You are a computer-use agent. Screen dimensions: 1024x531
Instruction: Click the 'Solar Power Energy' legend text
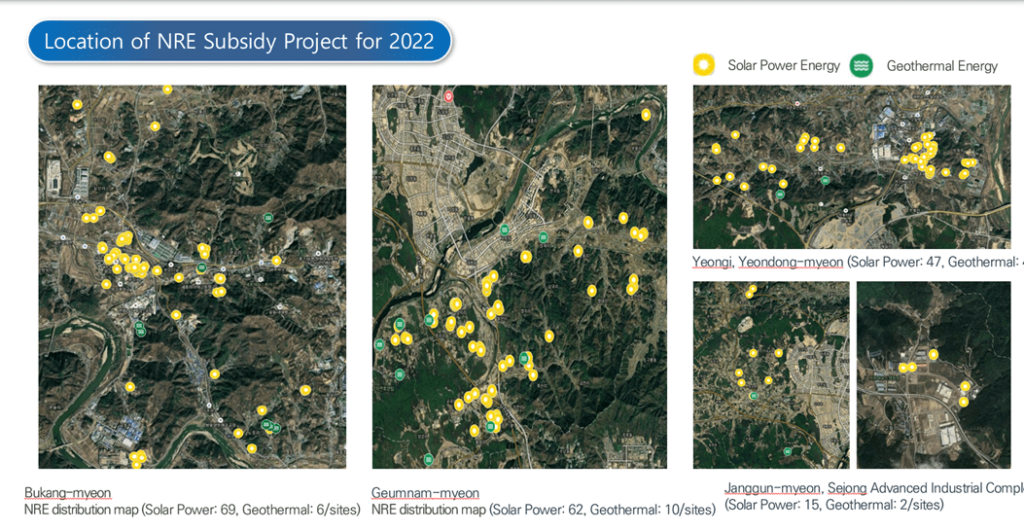pyautogui.click(x=784, y=66)
